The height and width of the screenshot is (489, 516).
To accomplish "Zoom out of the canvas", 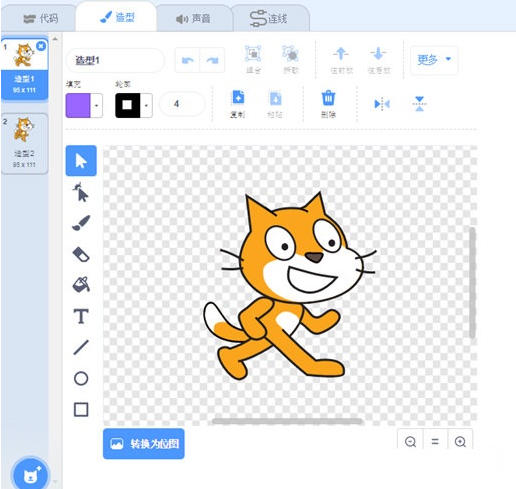I will [410, 441].
